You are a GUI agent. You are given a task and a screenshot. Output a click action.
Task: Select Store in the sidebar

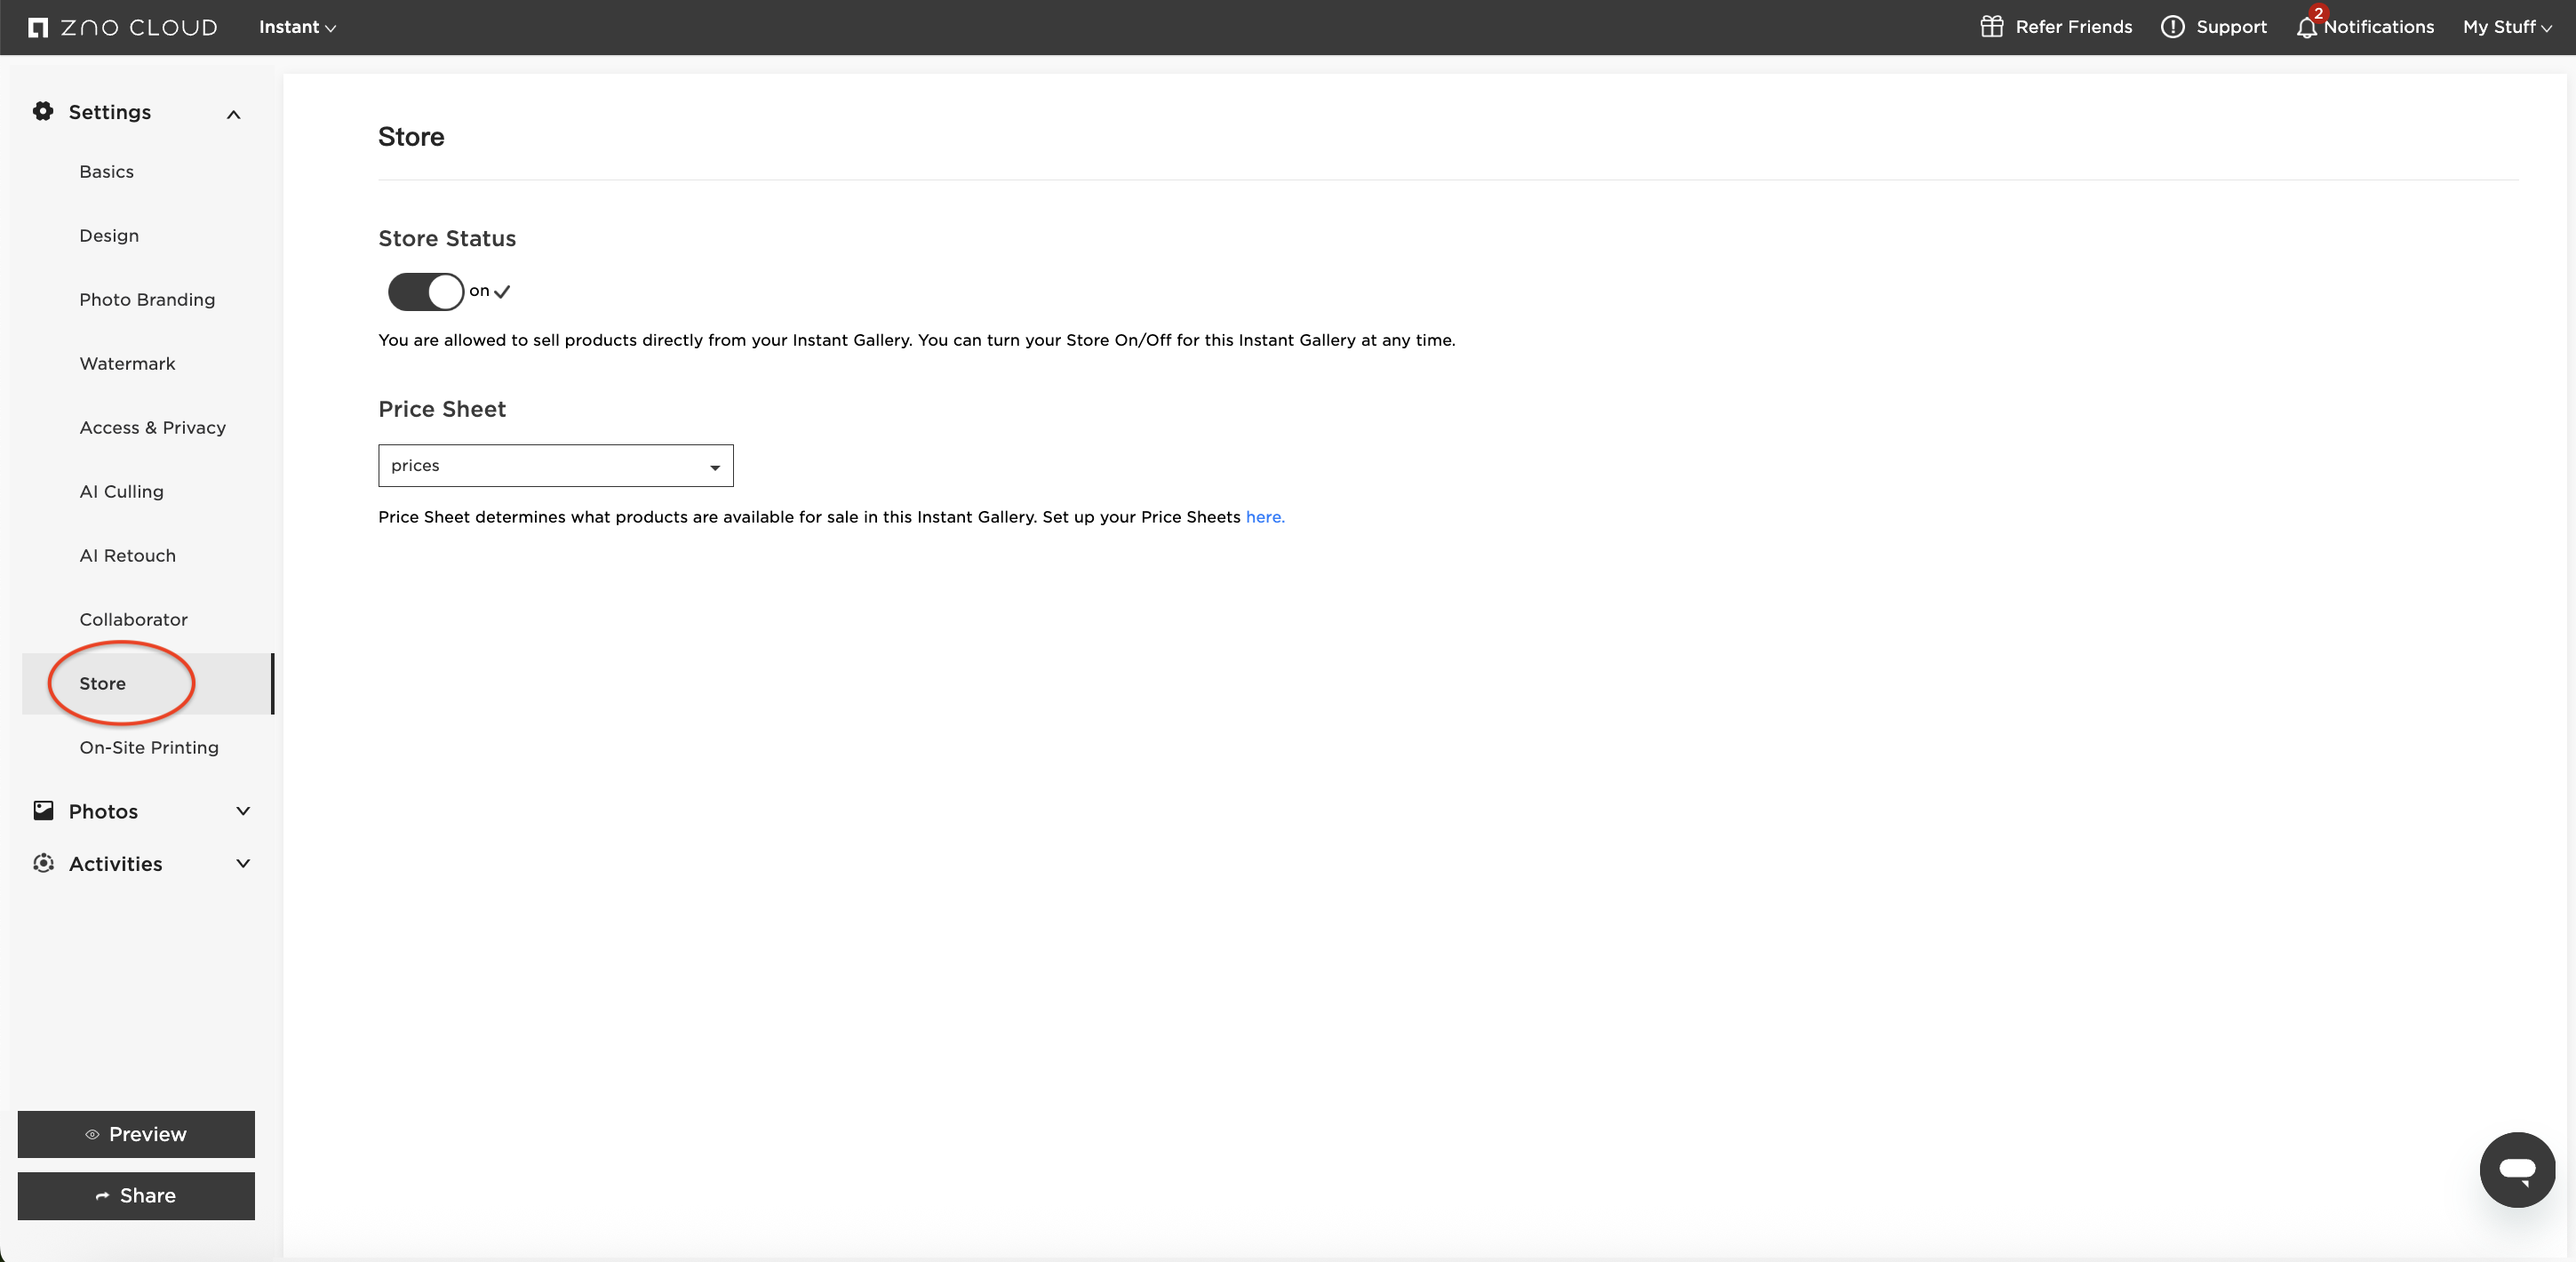coord(103,683)
